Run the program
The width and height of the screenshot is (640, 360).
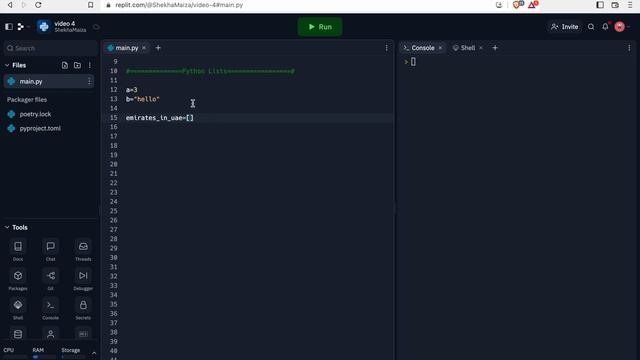(x=320, y=27)
